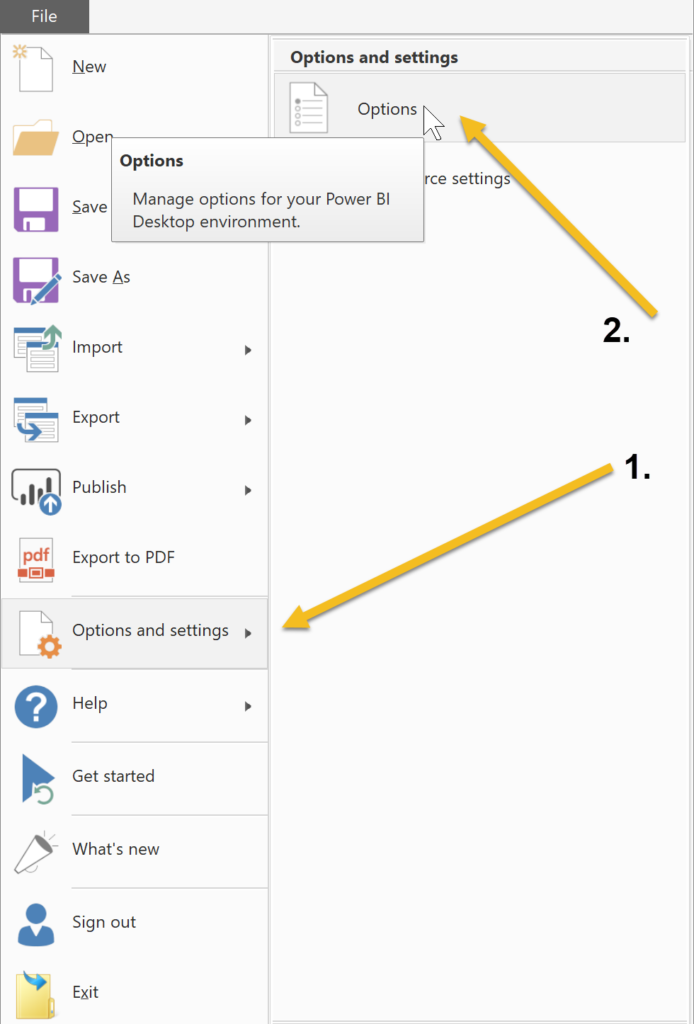Image resolution: width=694 pixels, height=1024 pixels.
Task: Select Options and settings menu item
Action: pos(134,633)
